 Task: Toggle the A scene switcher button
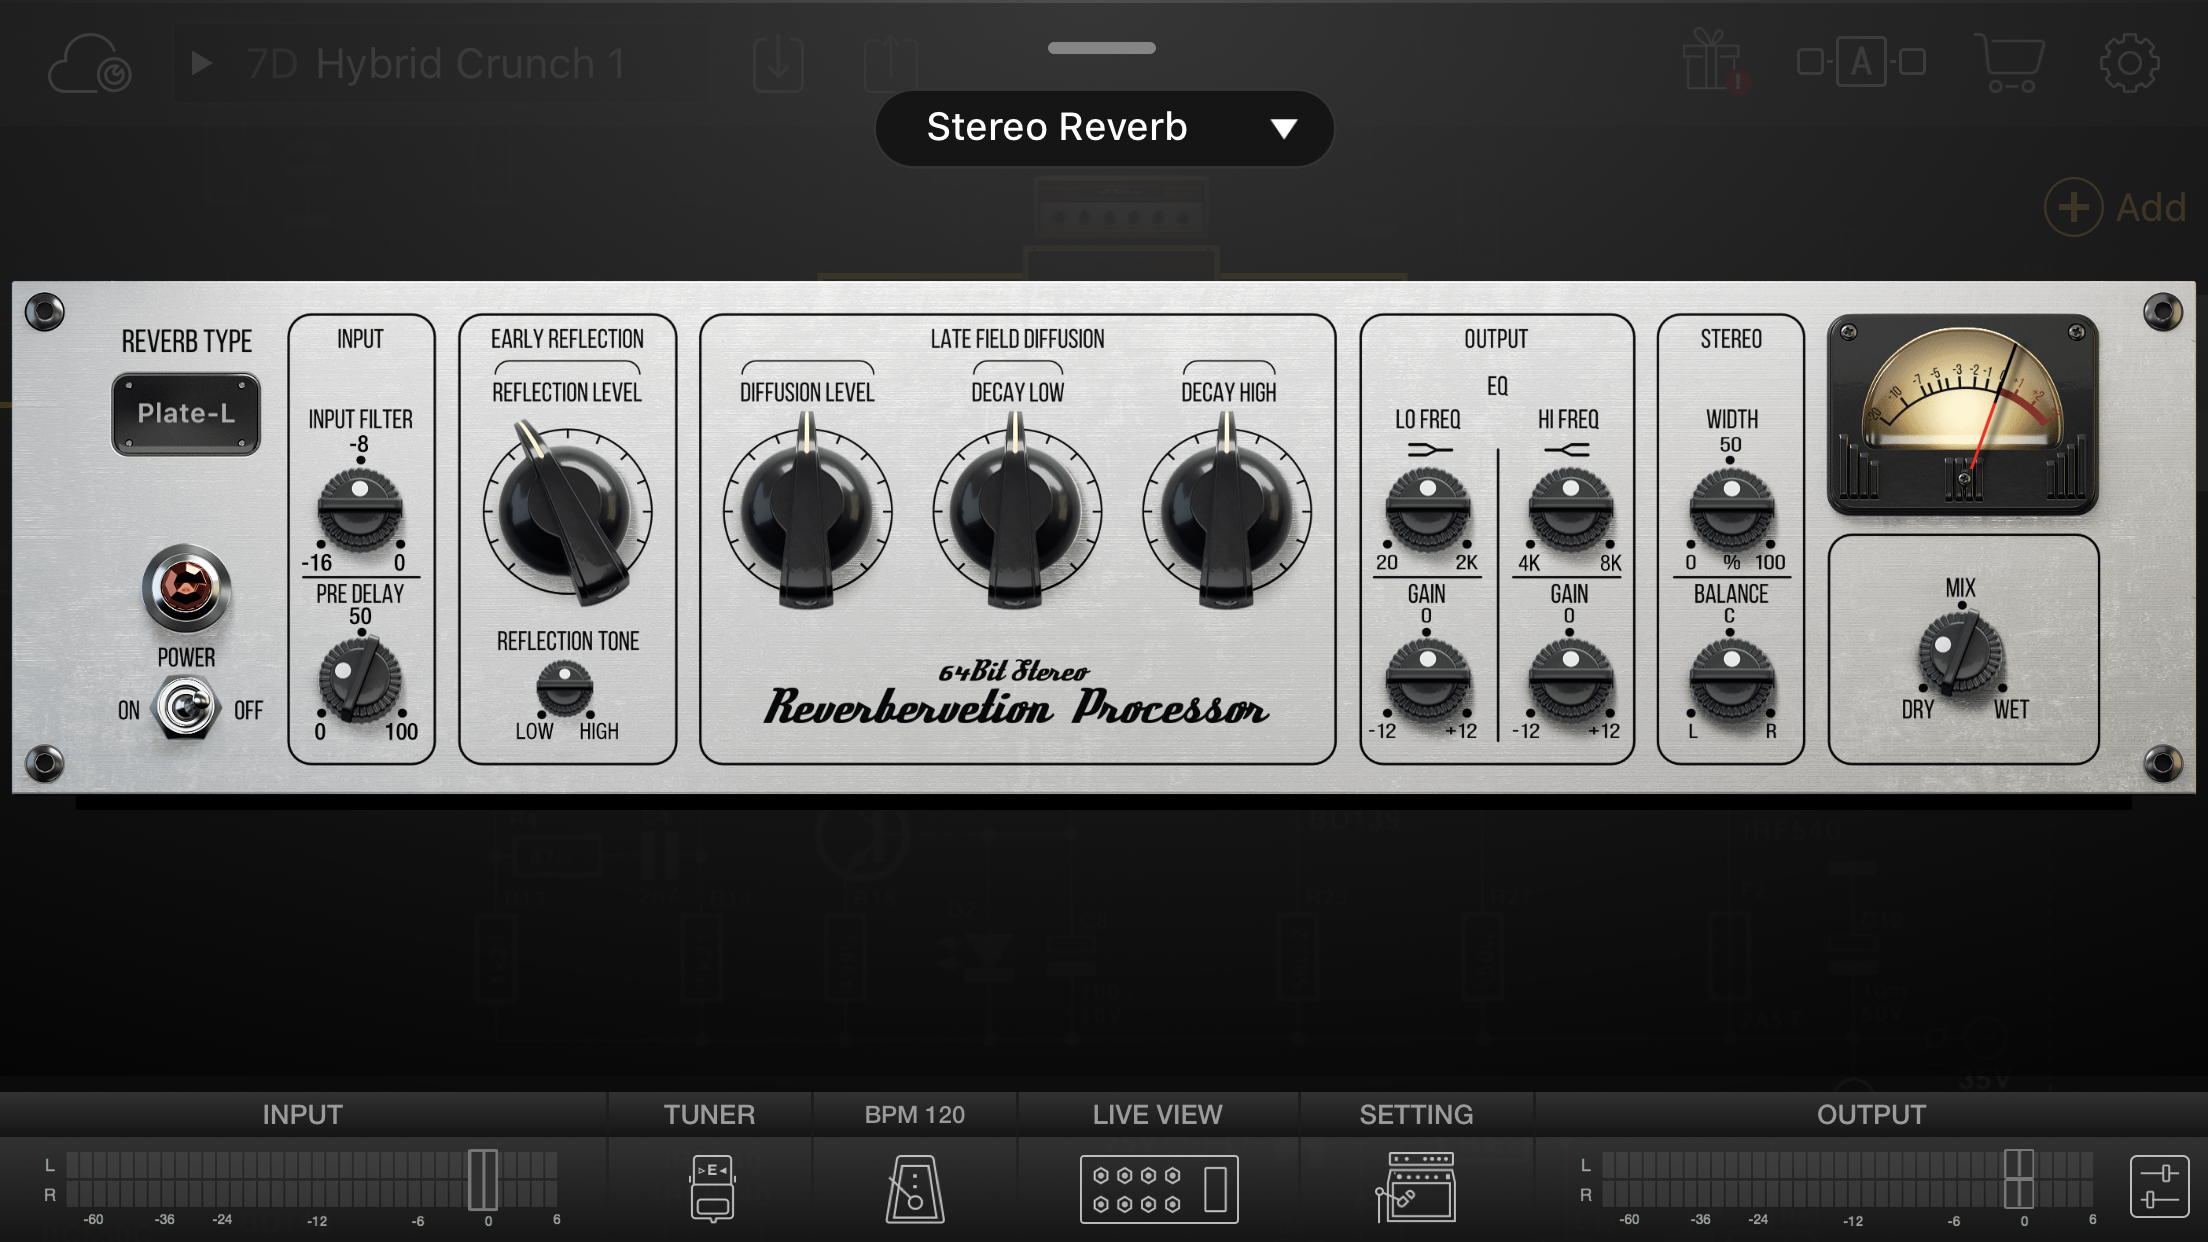click(x=1860, y=62)
